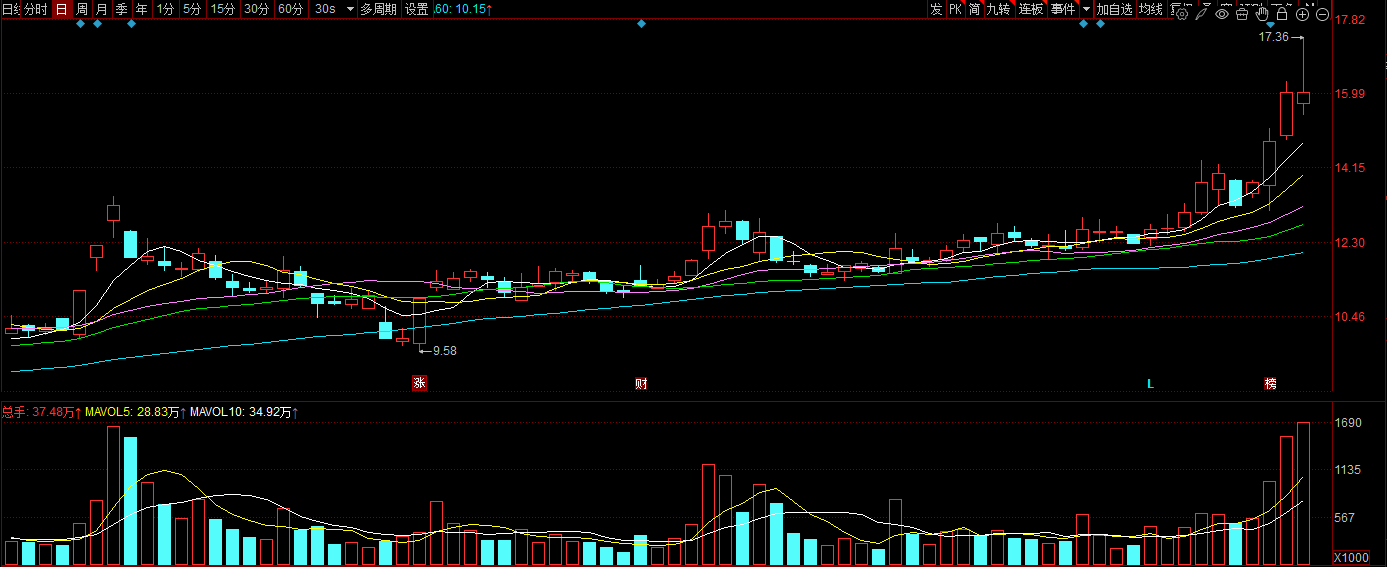Image resolution: width=1387 pixels, height=567 pixels.
Task: Zoom in with the plus icon
Action: click(1302, 14)
